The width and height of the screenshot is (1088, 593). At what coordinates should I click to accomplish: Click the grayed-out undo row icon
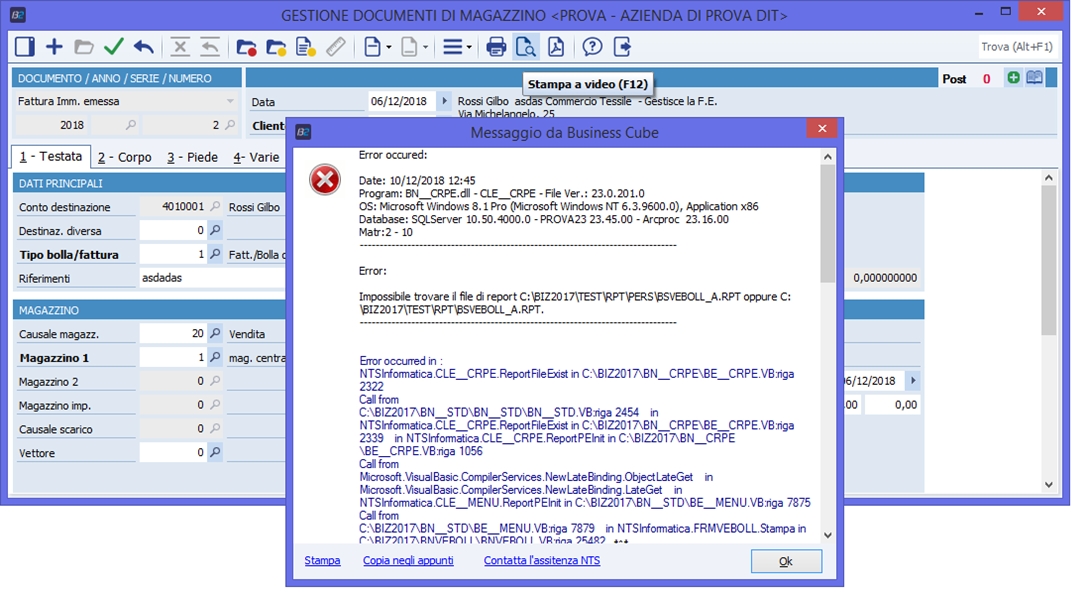tap(210, 47)
